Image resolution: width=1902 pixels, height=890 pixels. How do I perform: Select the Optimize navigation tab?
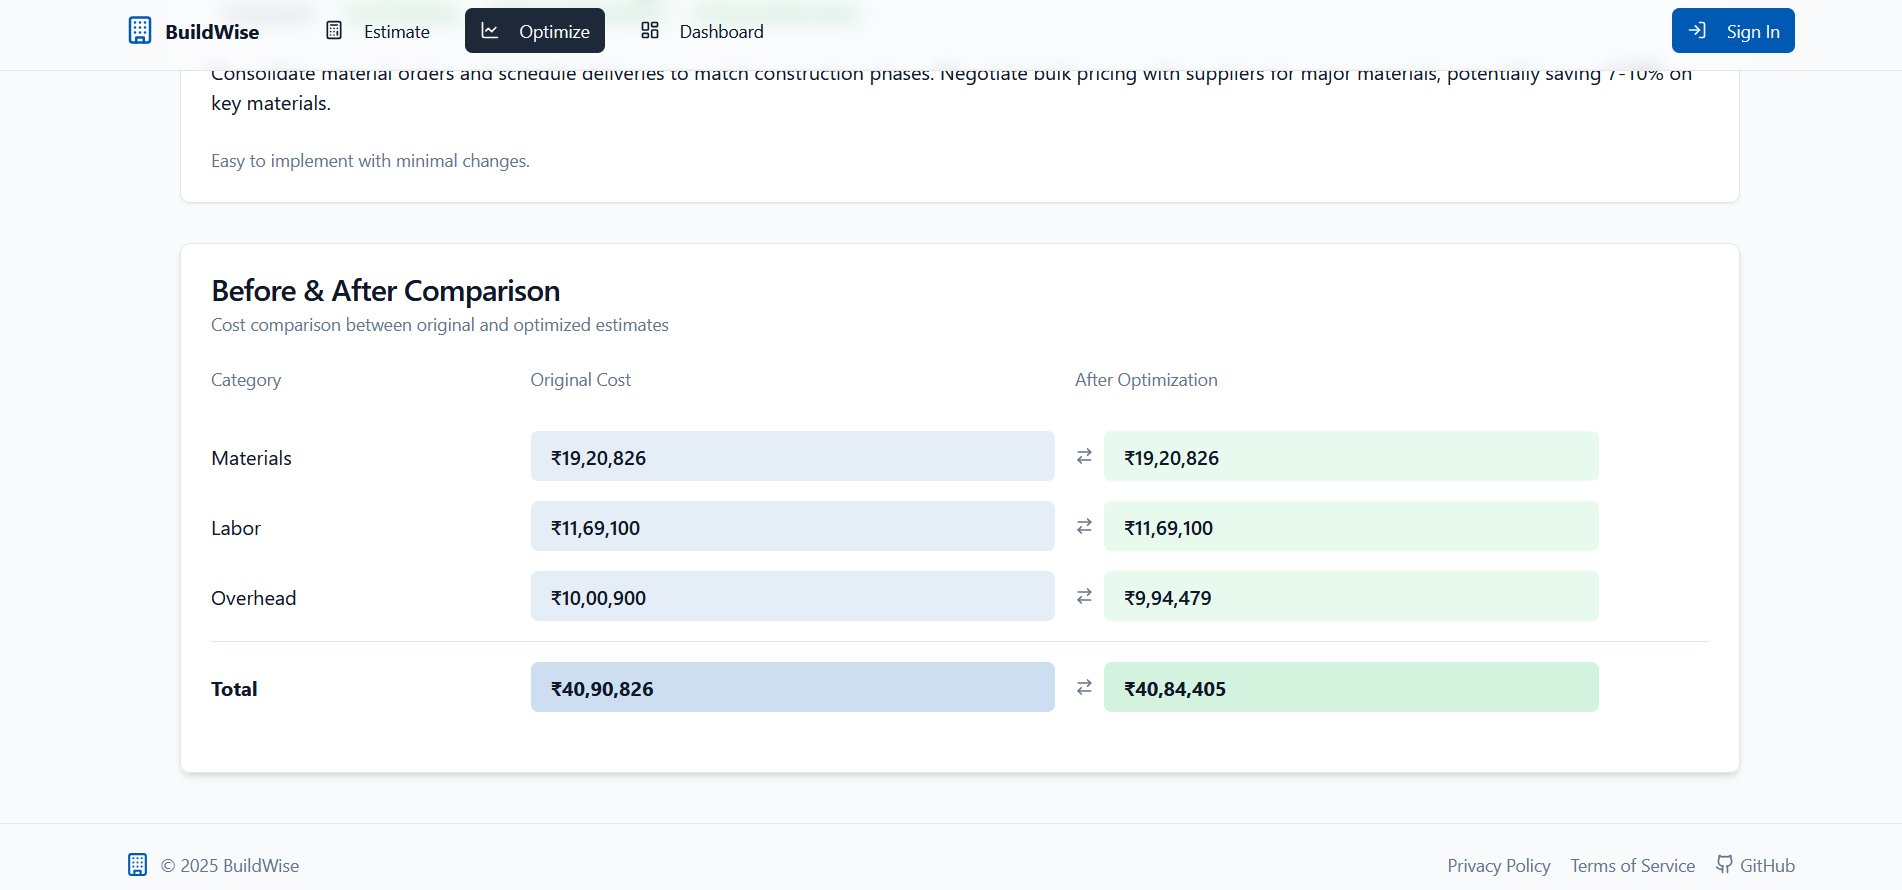tap(554, 32)
